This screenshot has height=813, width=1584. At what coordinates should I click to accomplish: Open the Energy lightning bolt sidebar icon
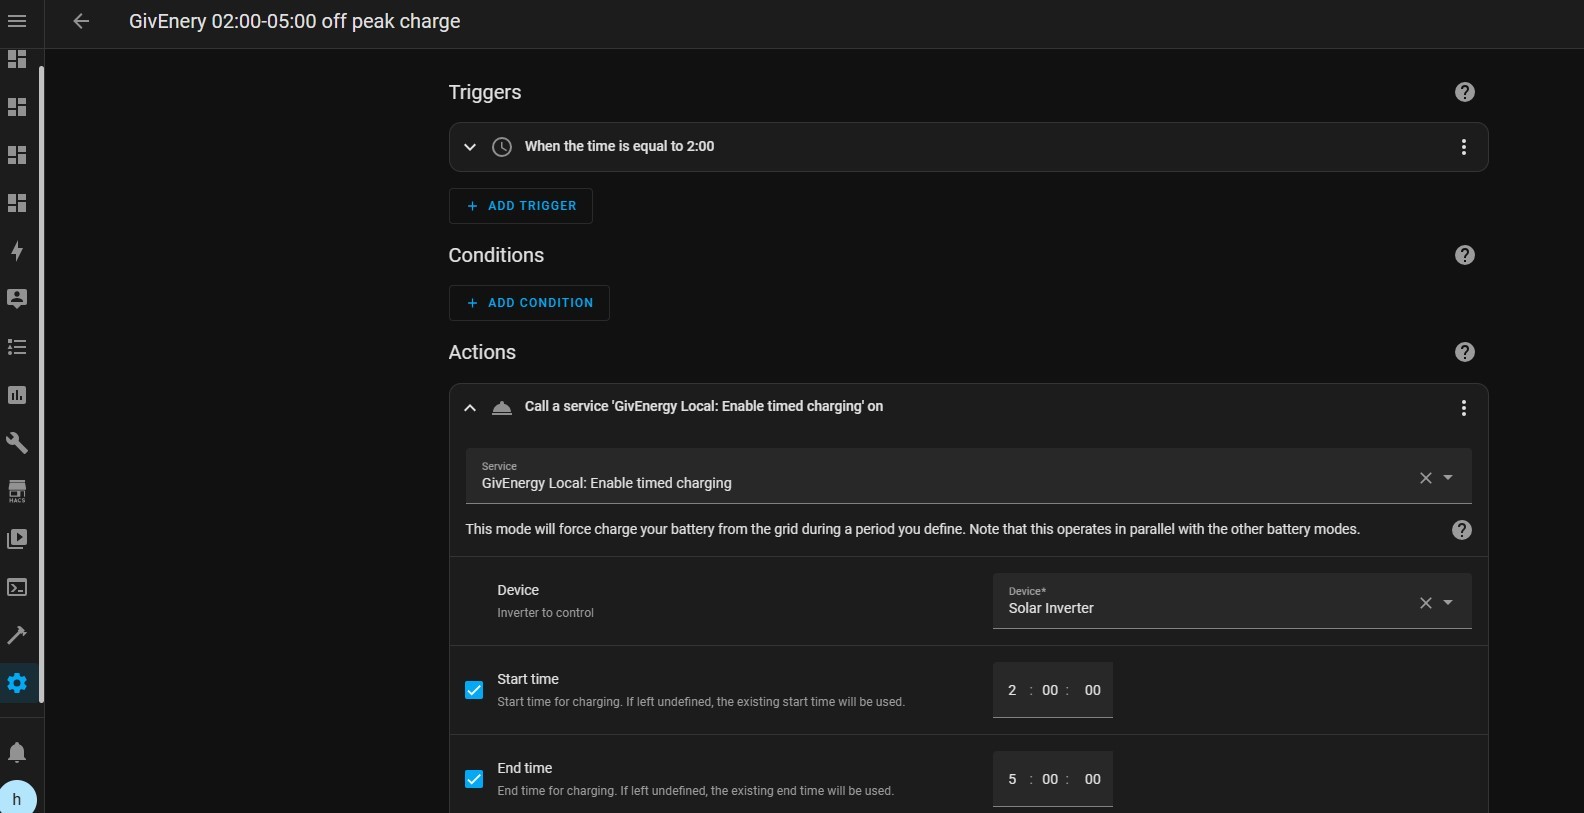(17, 251)
